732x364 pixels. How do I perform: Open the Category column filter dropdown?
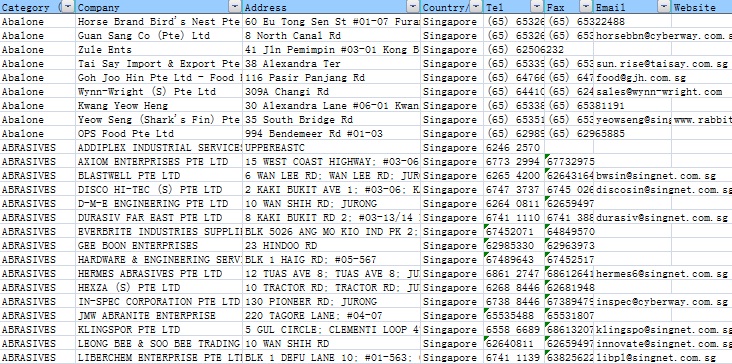coord(69,7)
